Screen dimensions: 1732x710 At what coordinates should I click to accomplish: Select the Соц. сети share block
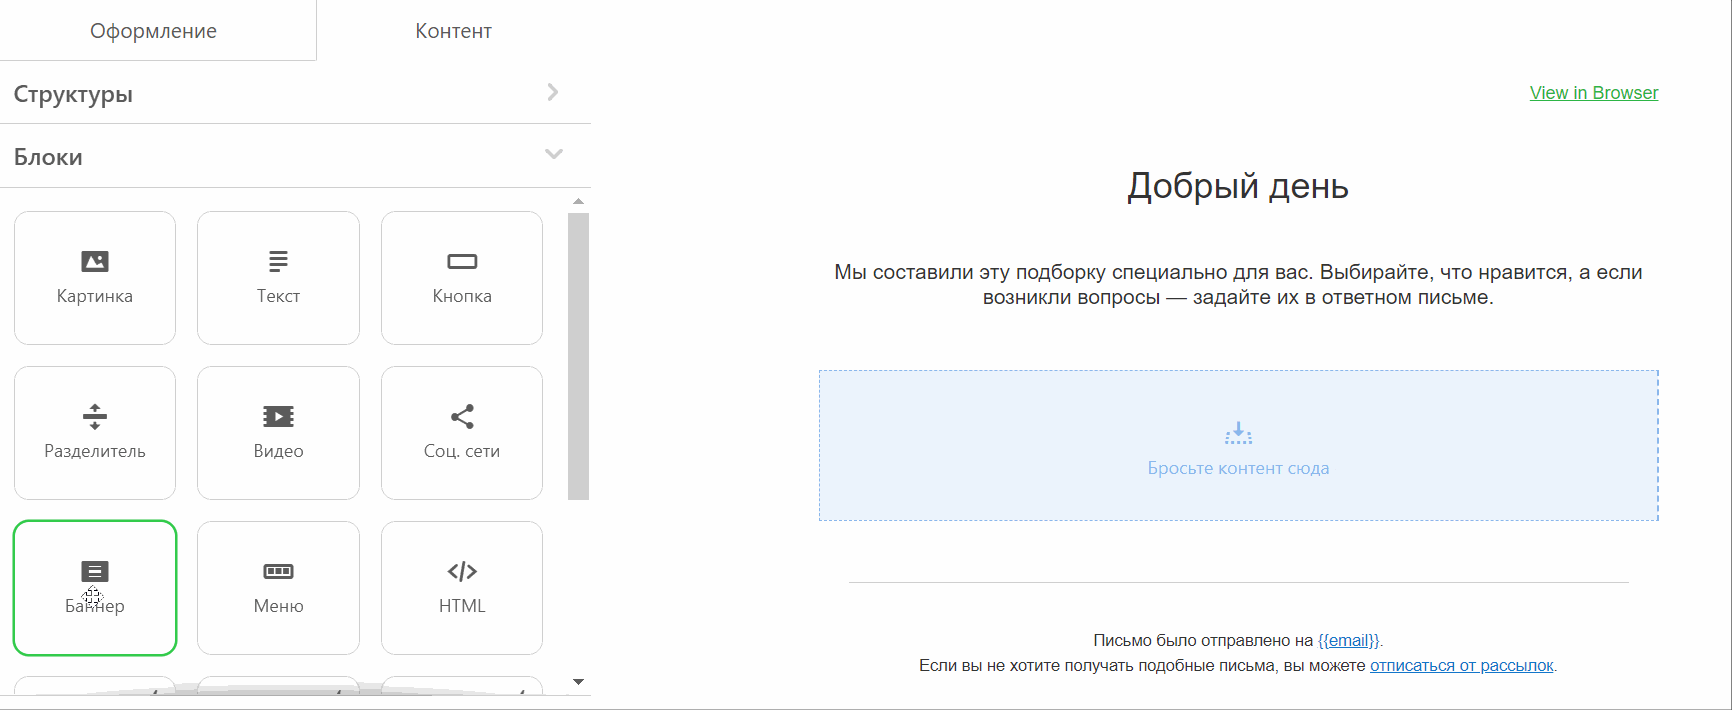point(462,433)
